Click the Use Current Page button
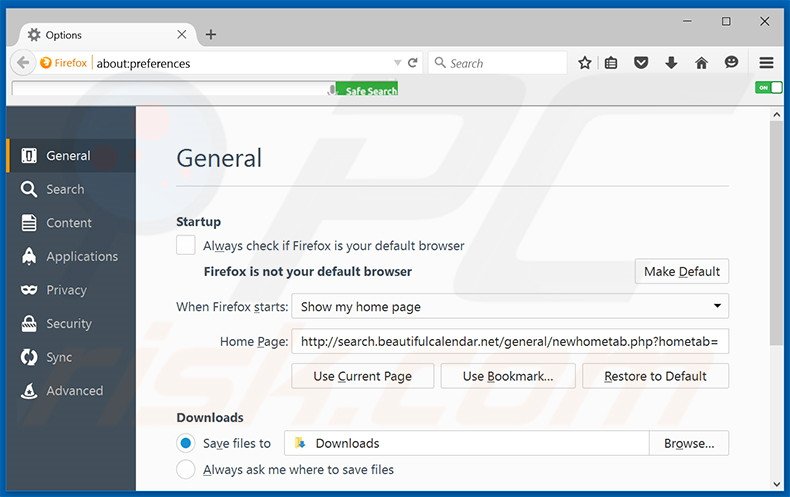This screenshot has height=497, width=790. click(362, 376)
